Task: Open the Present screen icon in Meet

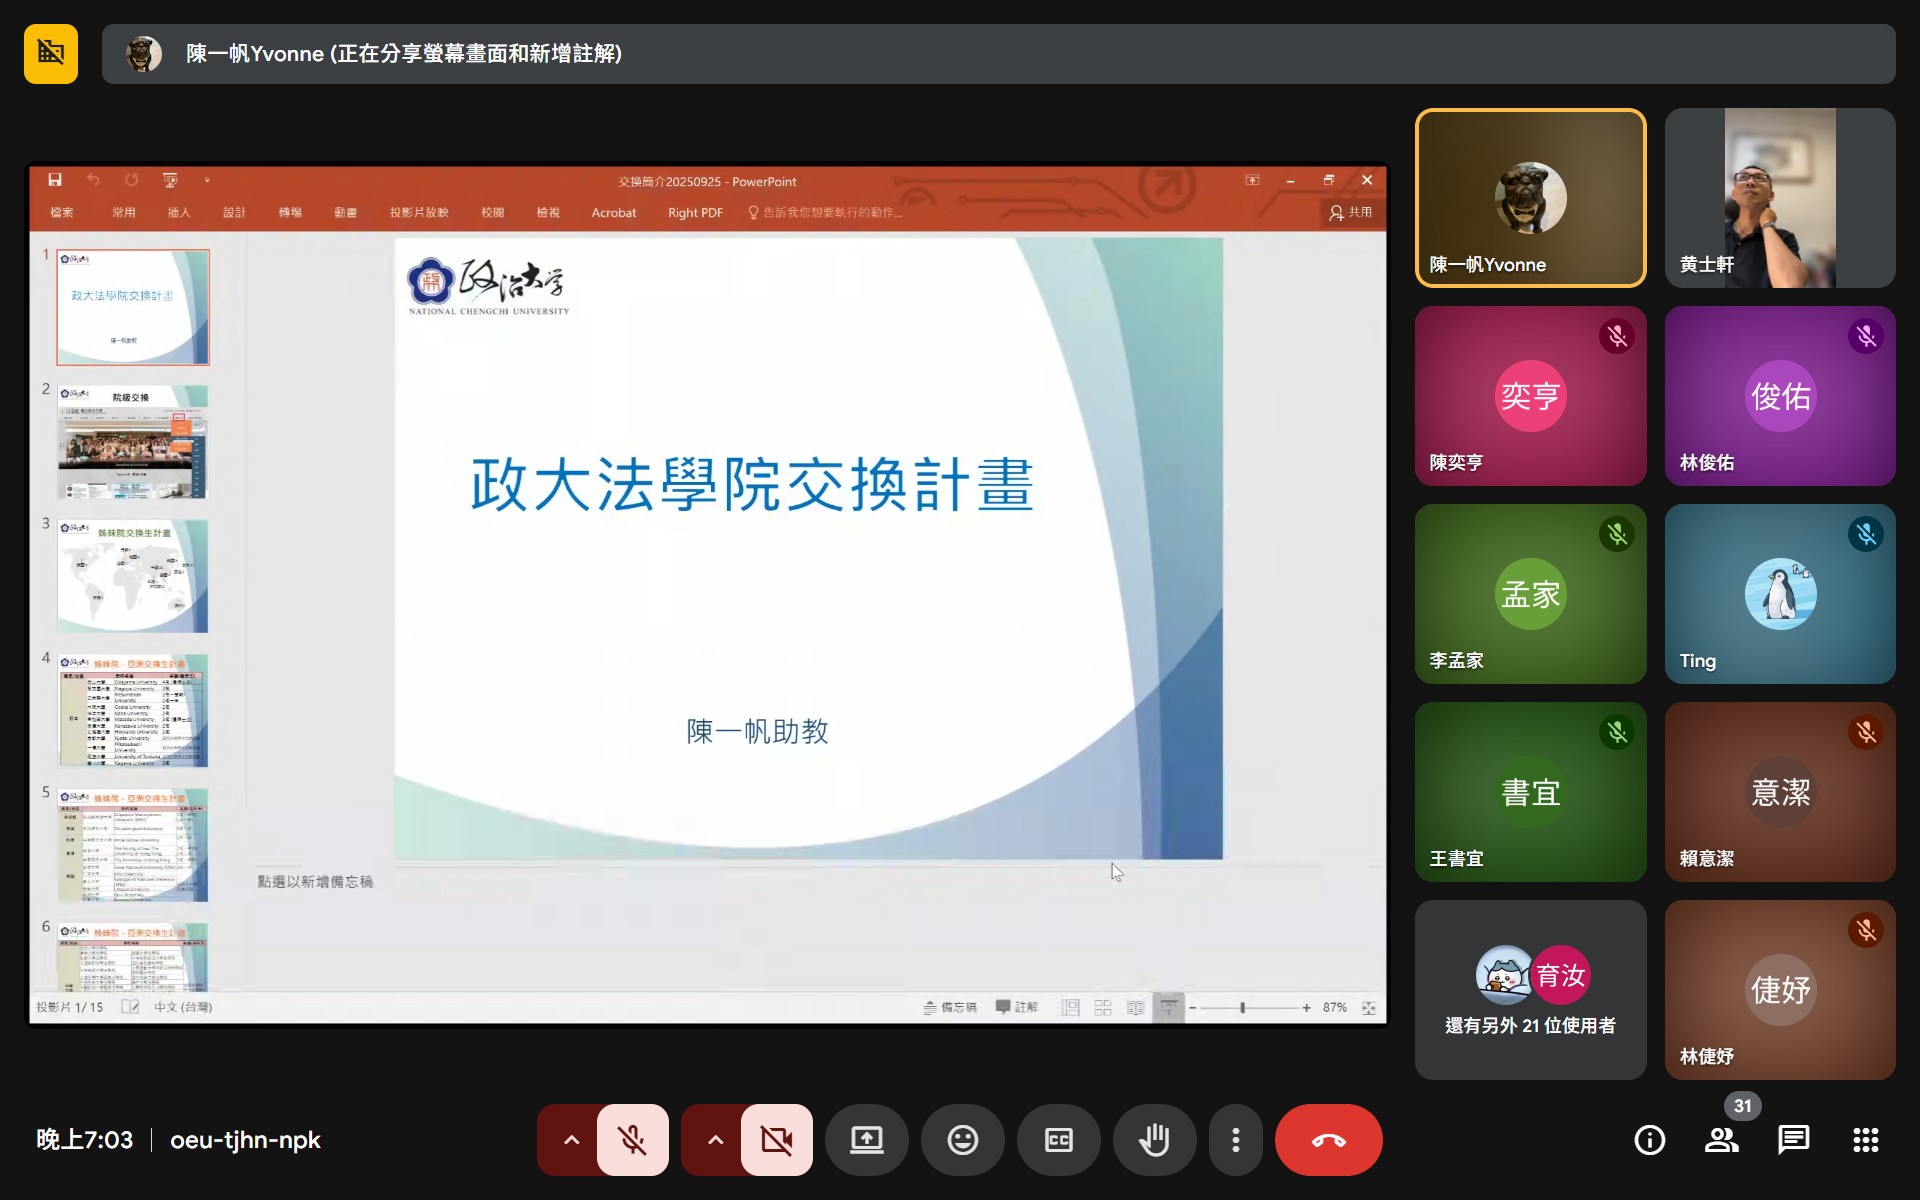Action: click(866, 1139)
